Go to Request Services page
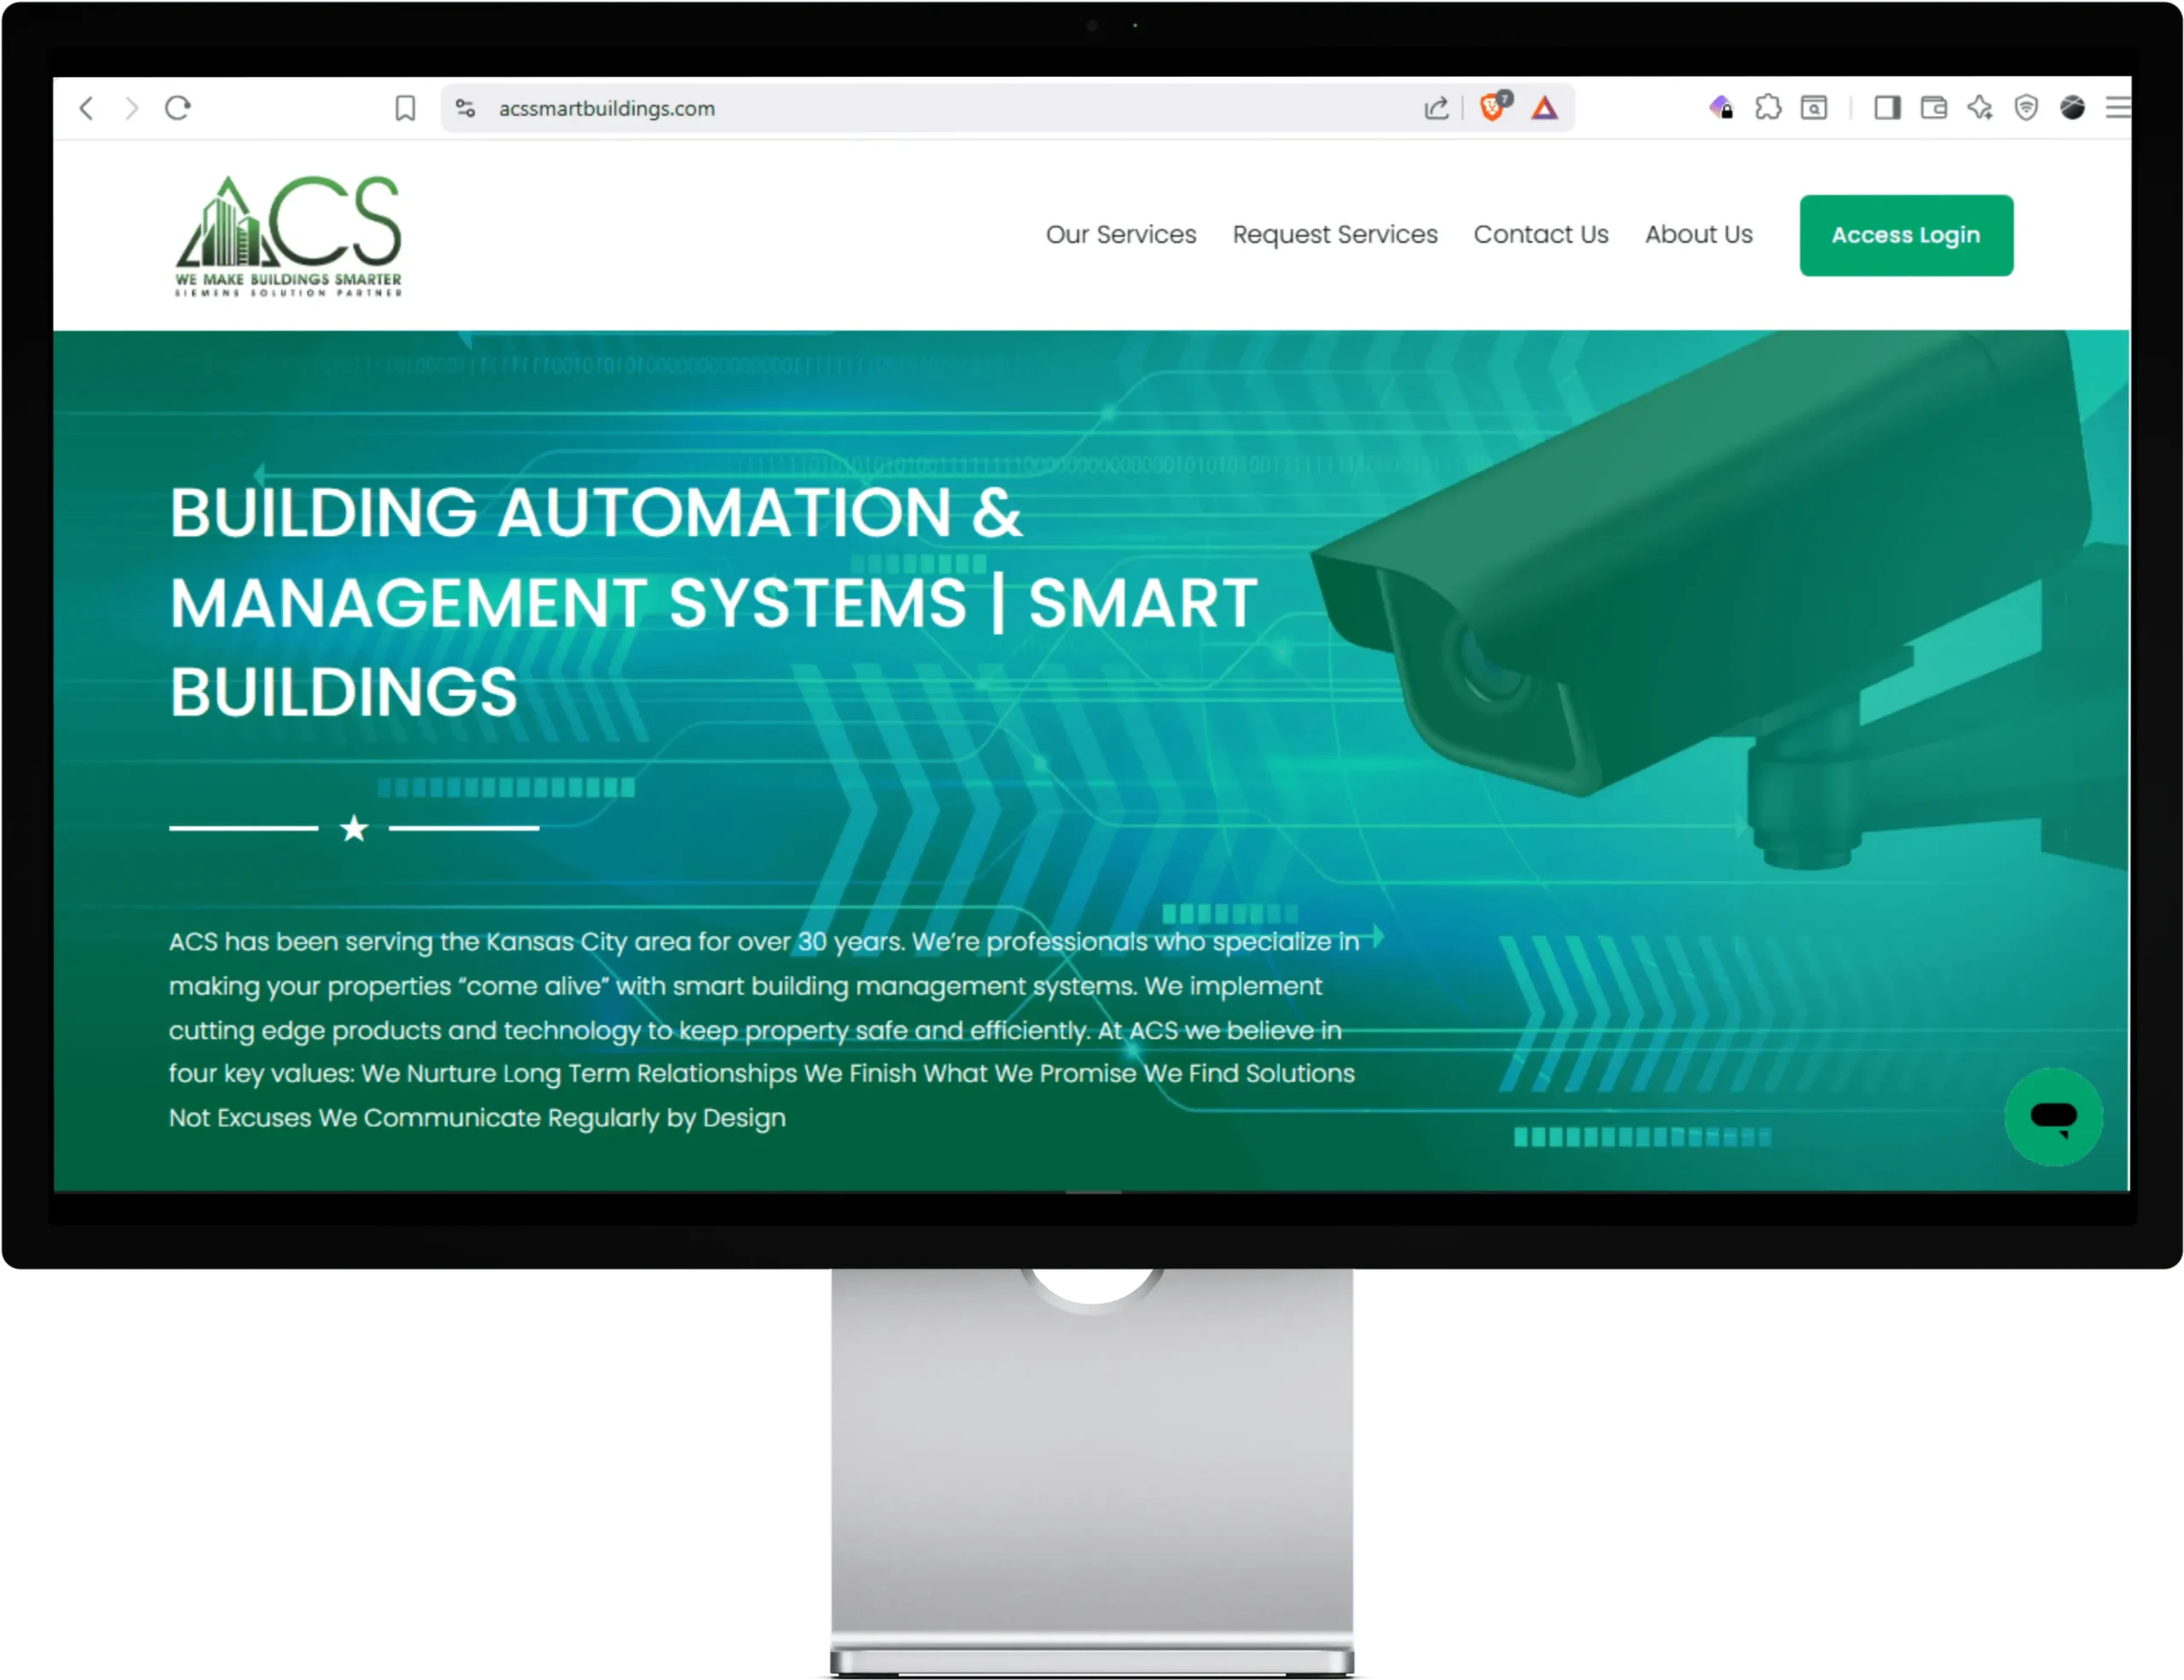The height and width of the screenshot is (1680, 2184). [1334, 234]
